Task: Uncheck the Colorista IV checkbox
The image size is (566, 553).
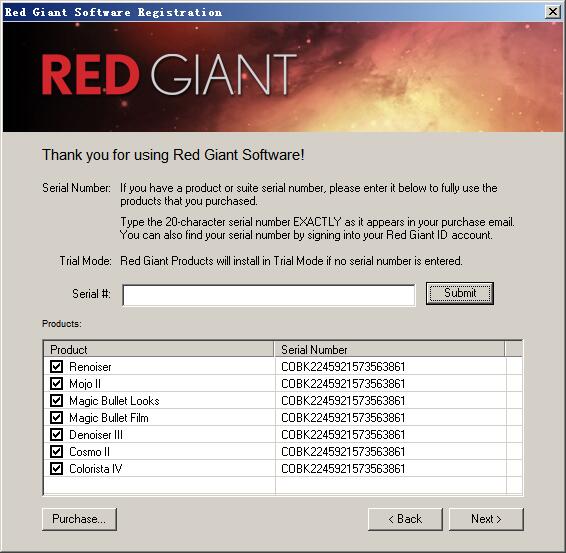Action: click(x=56, y=468)
